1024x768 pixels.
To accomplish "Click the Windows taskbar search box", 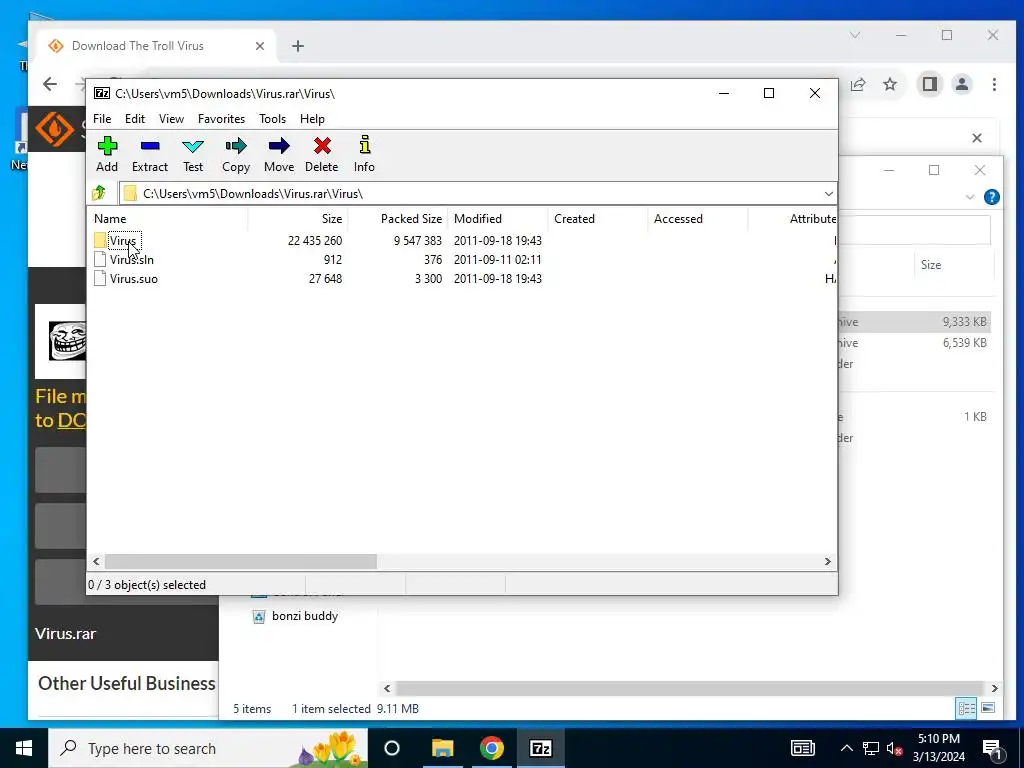I will pos(208,748).
